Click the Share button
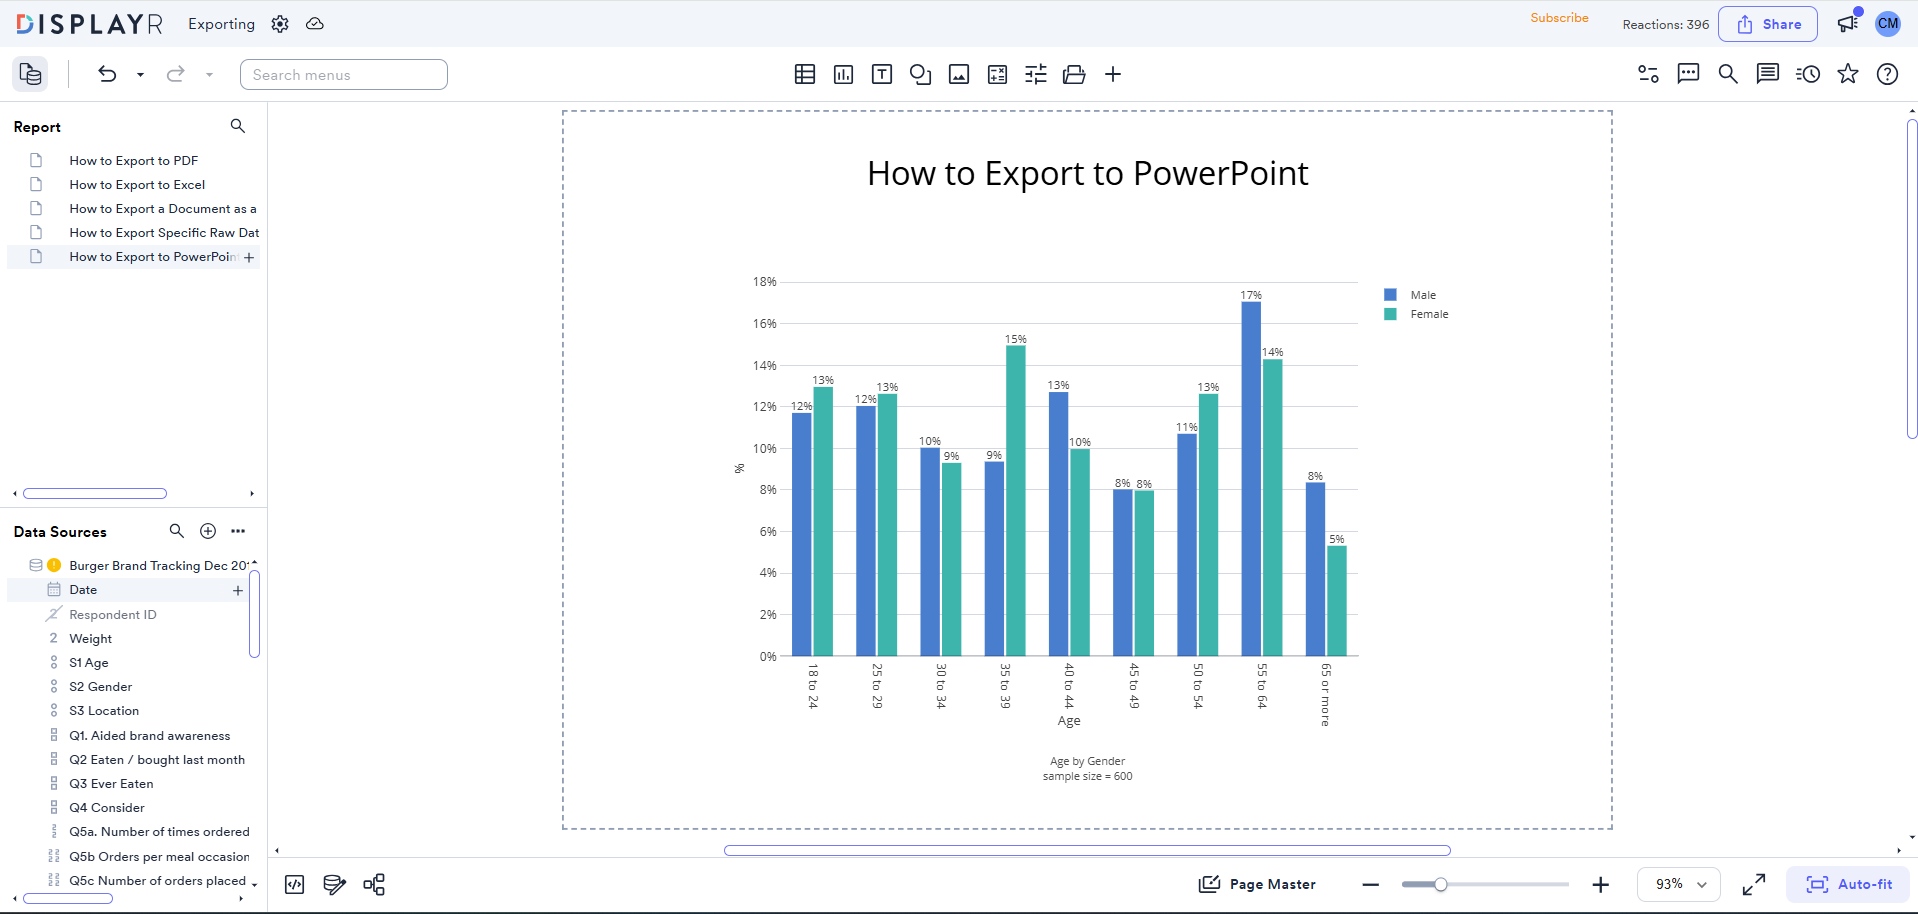 1767,23
